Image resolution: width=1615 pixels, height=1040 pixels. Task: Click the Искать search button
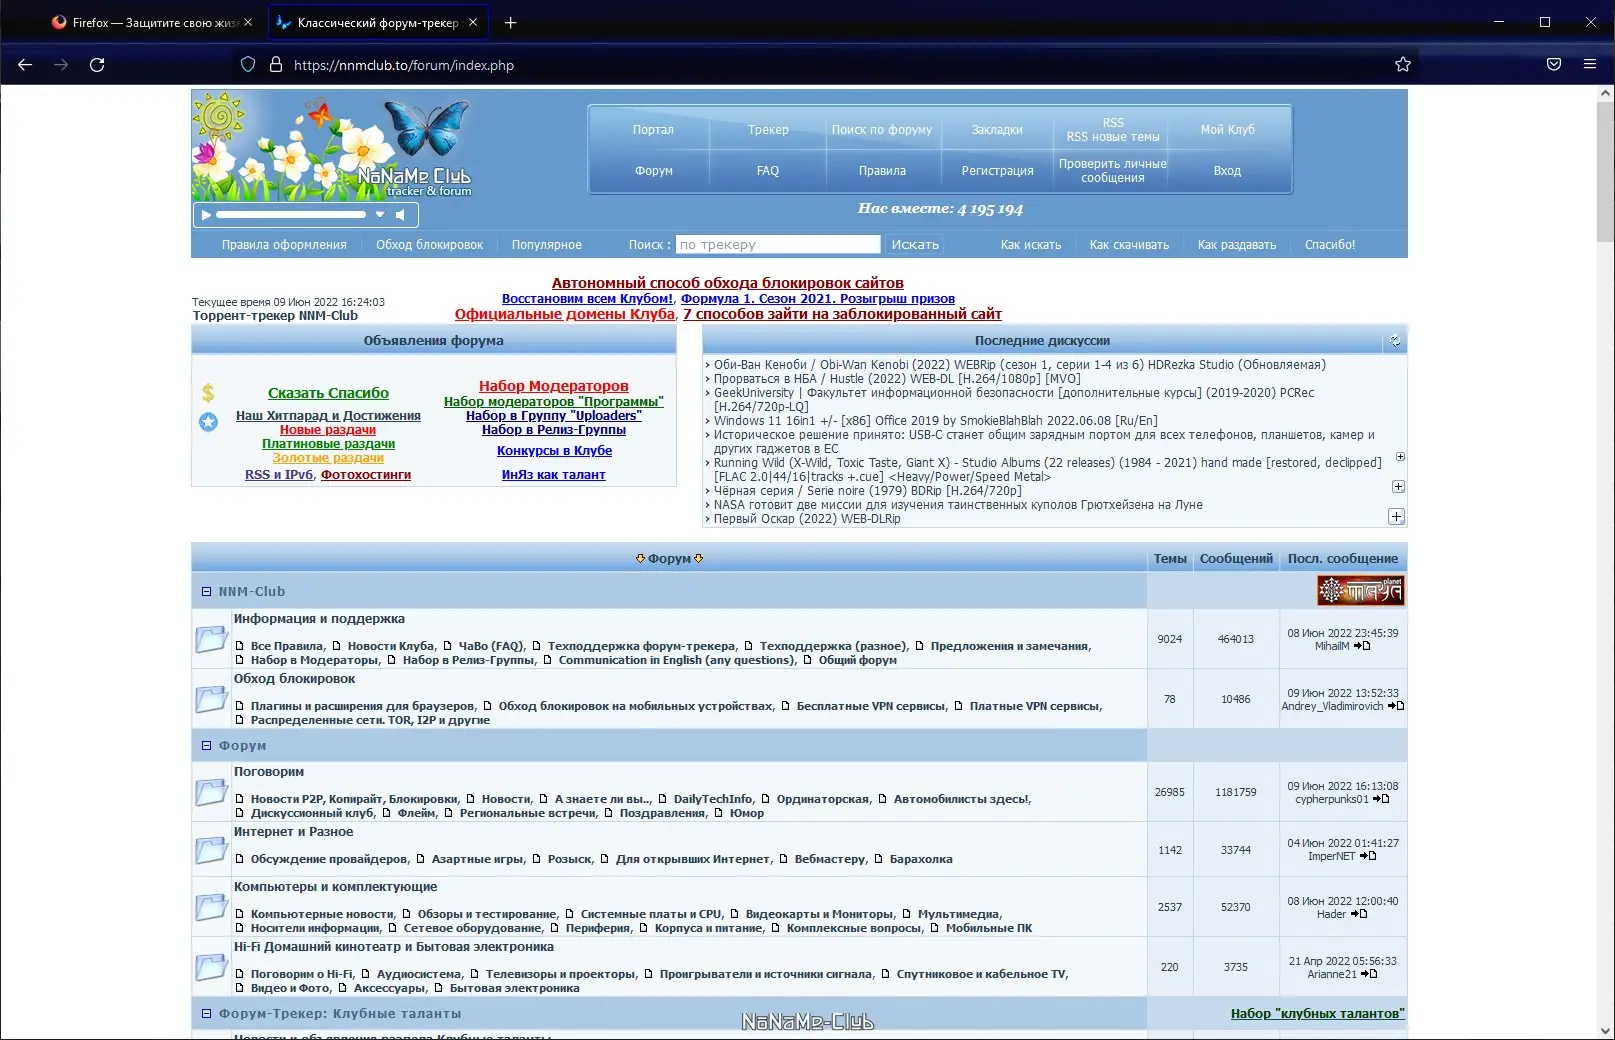tap(915, 245)
